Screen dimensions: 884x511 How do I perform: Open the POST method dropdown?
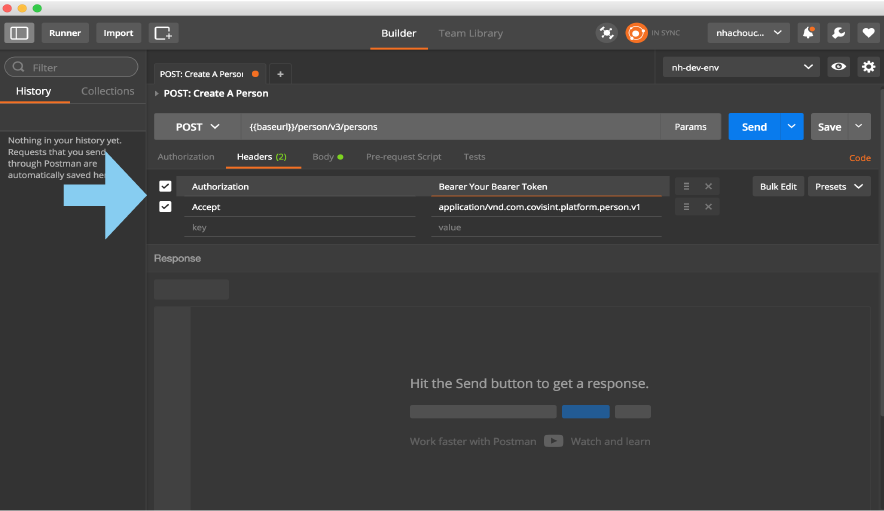(x=197, y=127)
